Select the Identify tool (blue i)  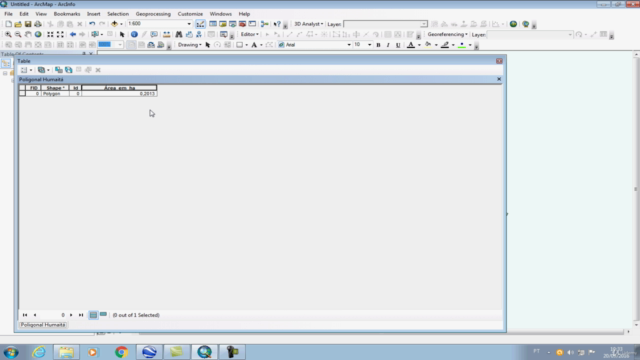tap(134, 35)
